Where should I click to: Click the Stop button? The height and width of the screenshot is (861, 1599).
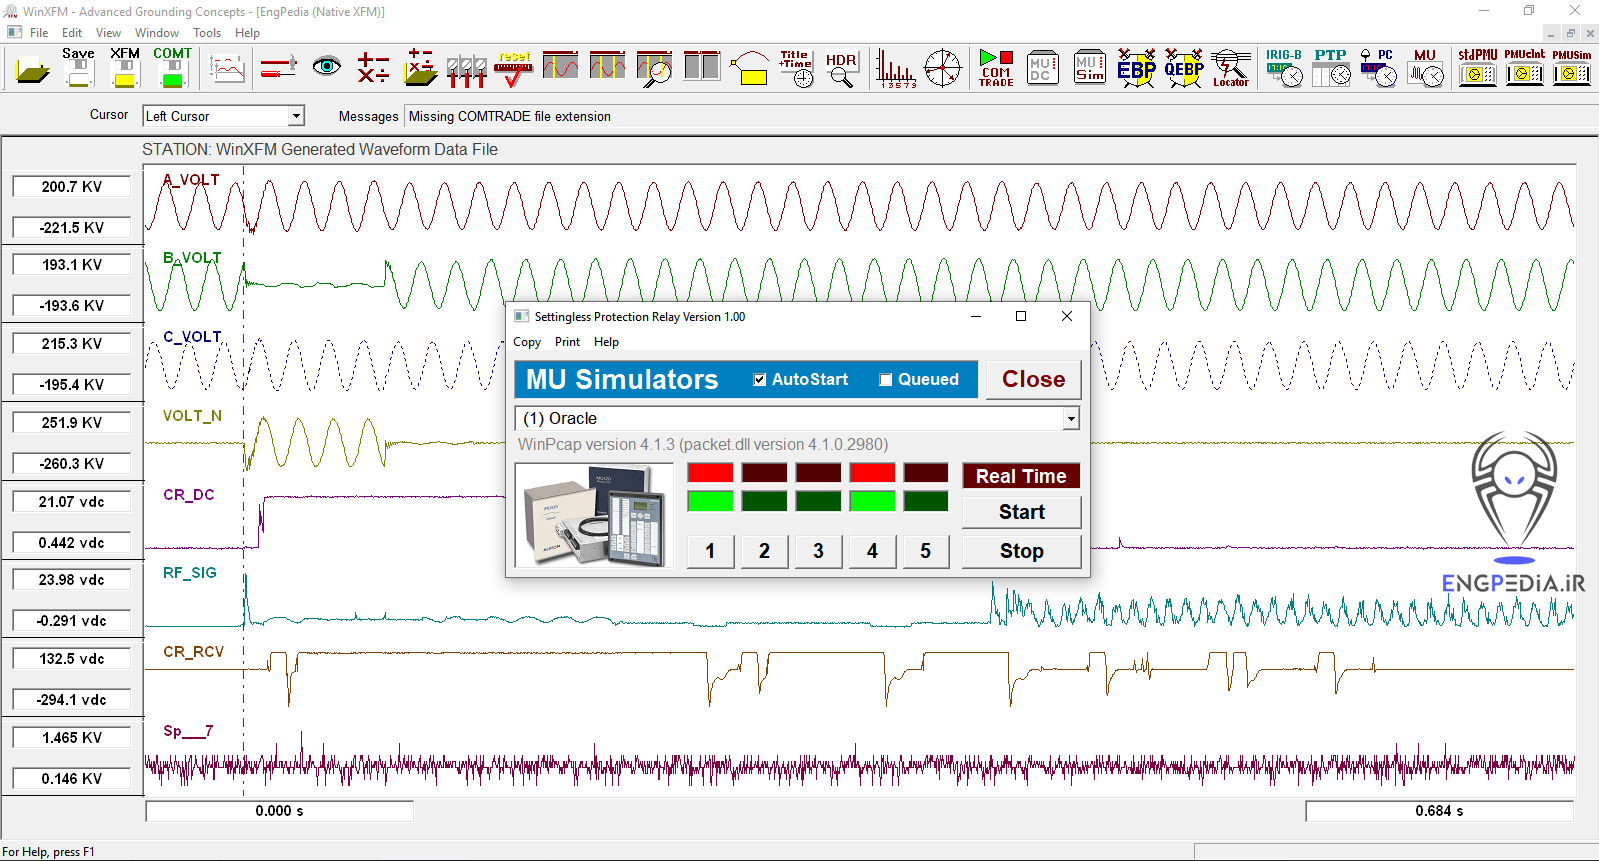[1021, 551]
